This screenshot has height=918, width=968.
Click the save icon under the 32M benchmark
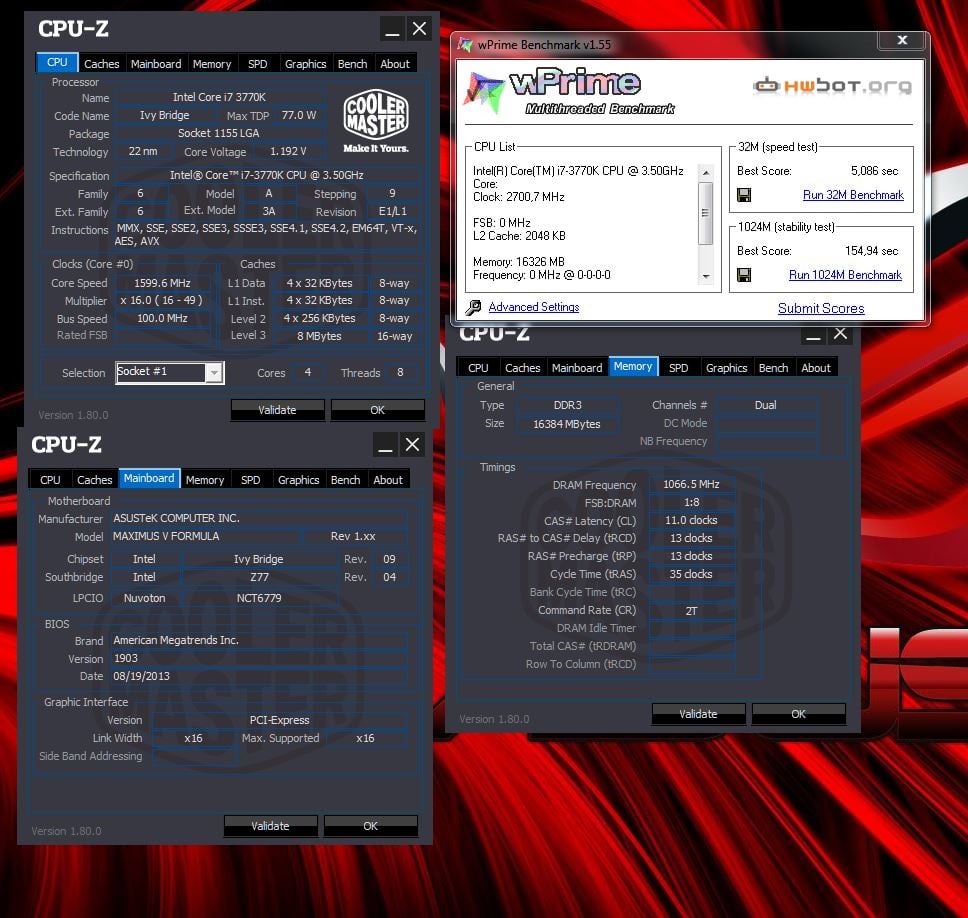tap(744, 195)
